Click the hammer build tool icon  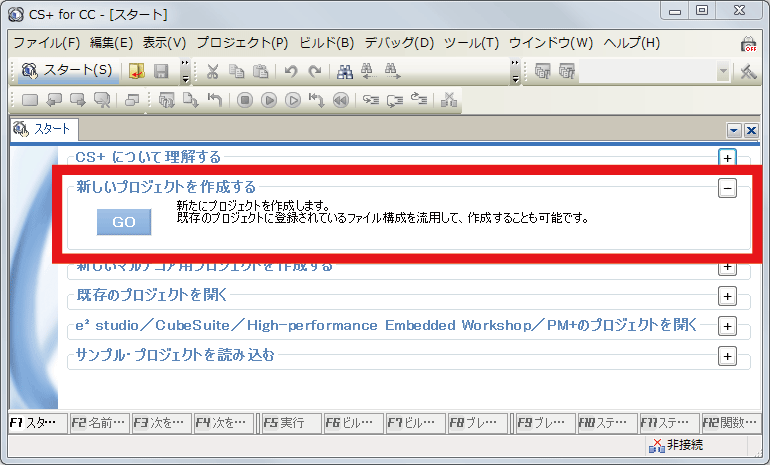[x=748, y=72]
